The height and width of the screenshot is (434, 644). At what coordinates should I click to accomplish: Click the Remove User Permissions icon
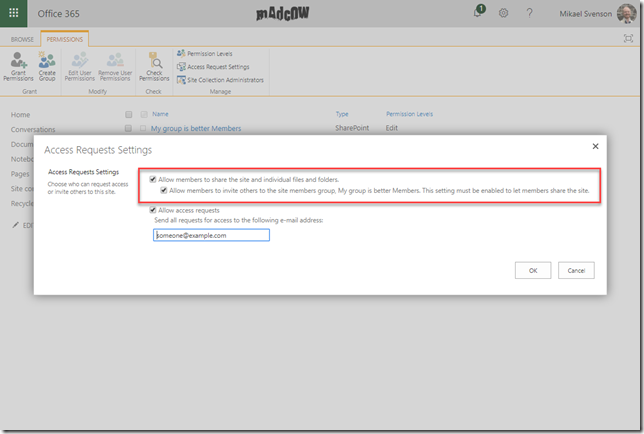(x=115, y=66)
